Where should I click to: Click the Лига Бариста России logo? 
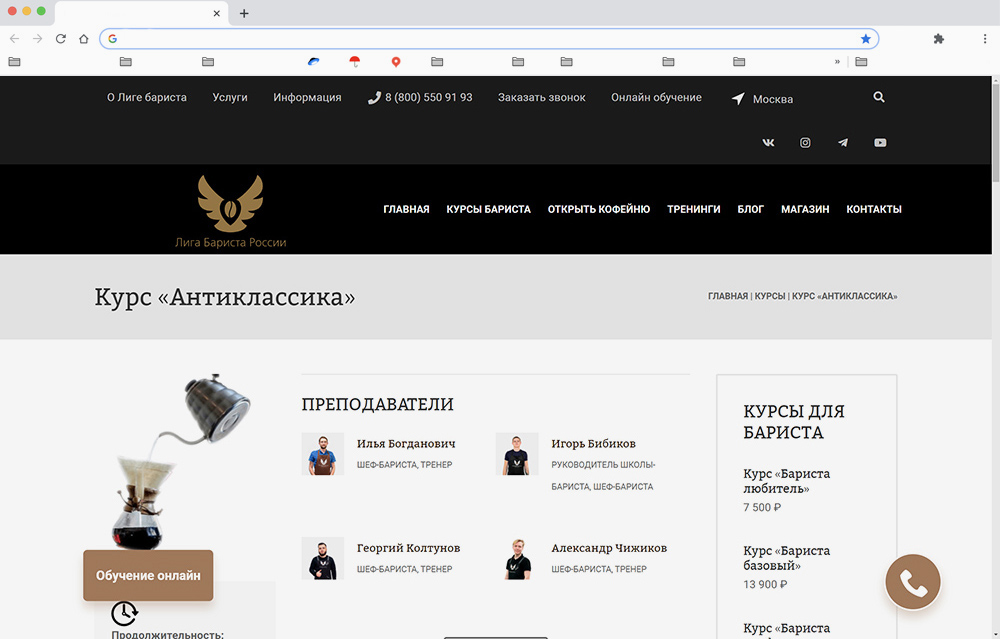coord(230,212)
